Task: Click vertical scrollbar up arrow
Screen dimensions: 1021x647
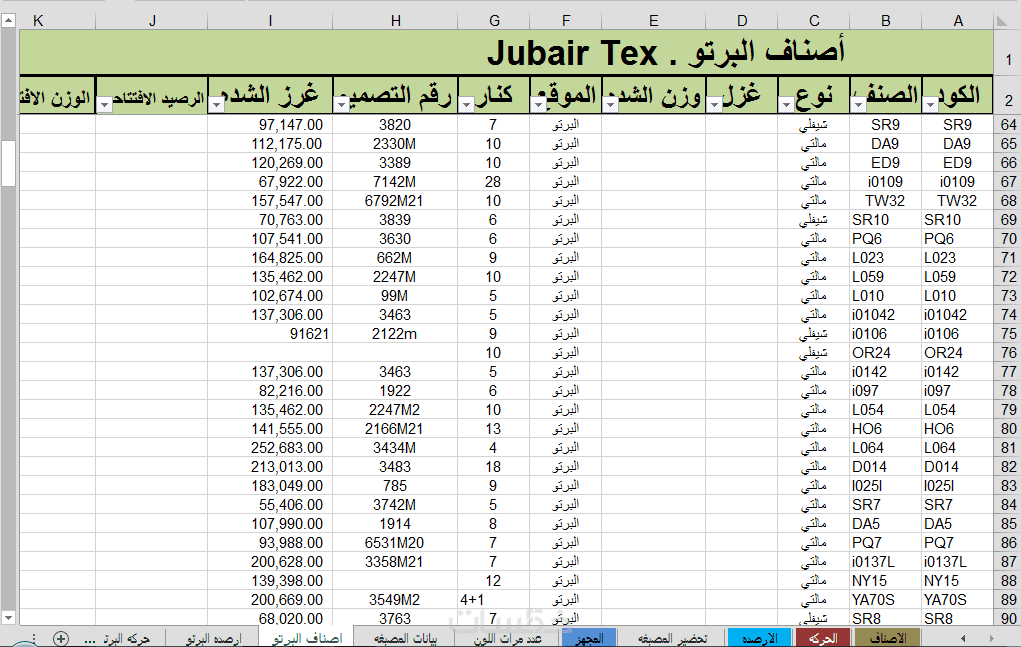Action: (x=8, y=21)
